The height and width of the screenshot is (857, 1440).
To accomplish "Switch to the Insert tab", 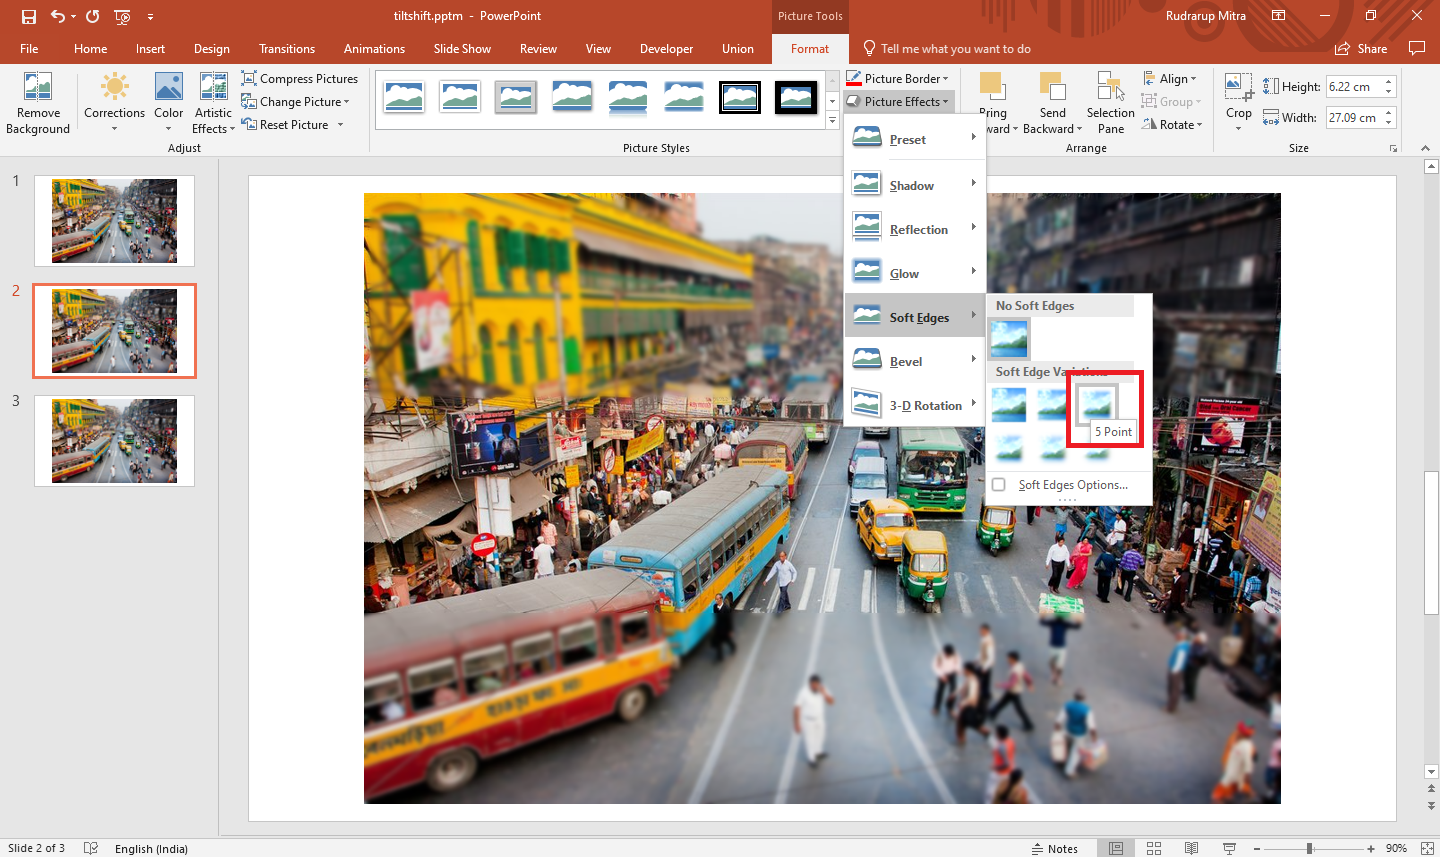I will [150, 48].
